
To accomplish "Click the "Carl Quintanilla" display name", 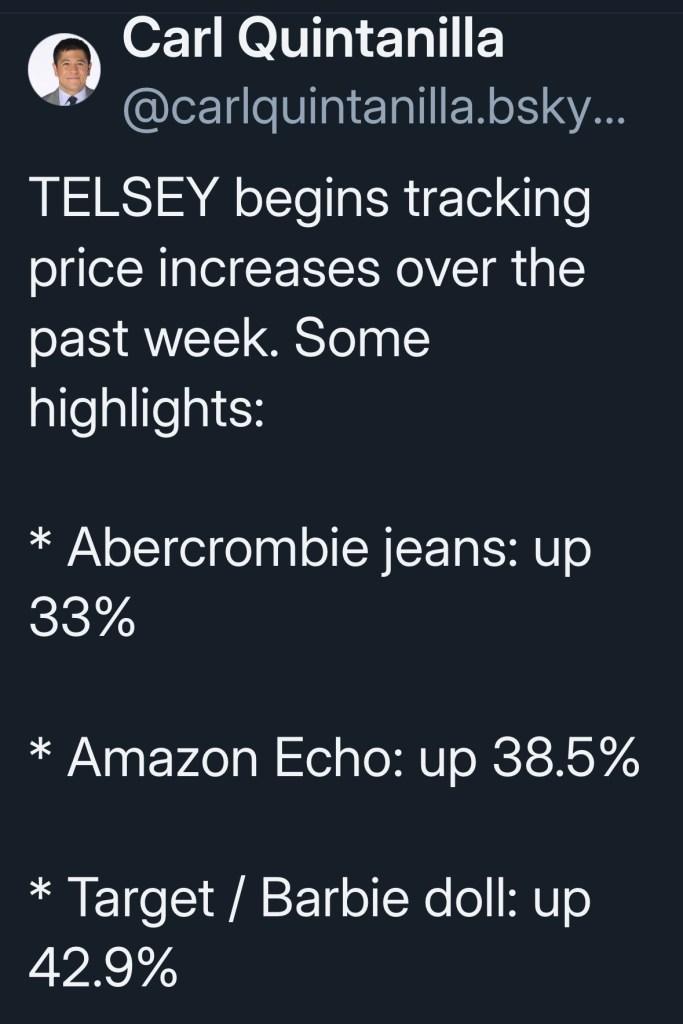I will click(x=313, y=42).
